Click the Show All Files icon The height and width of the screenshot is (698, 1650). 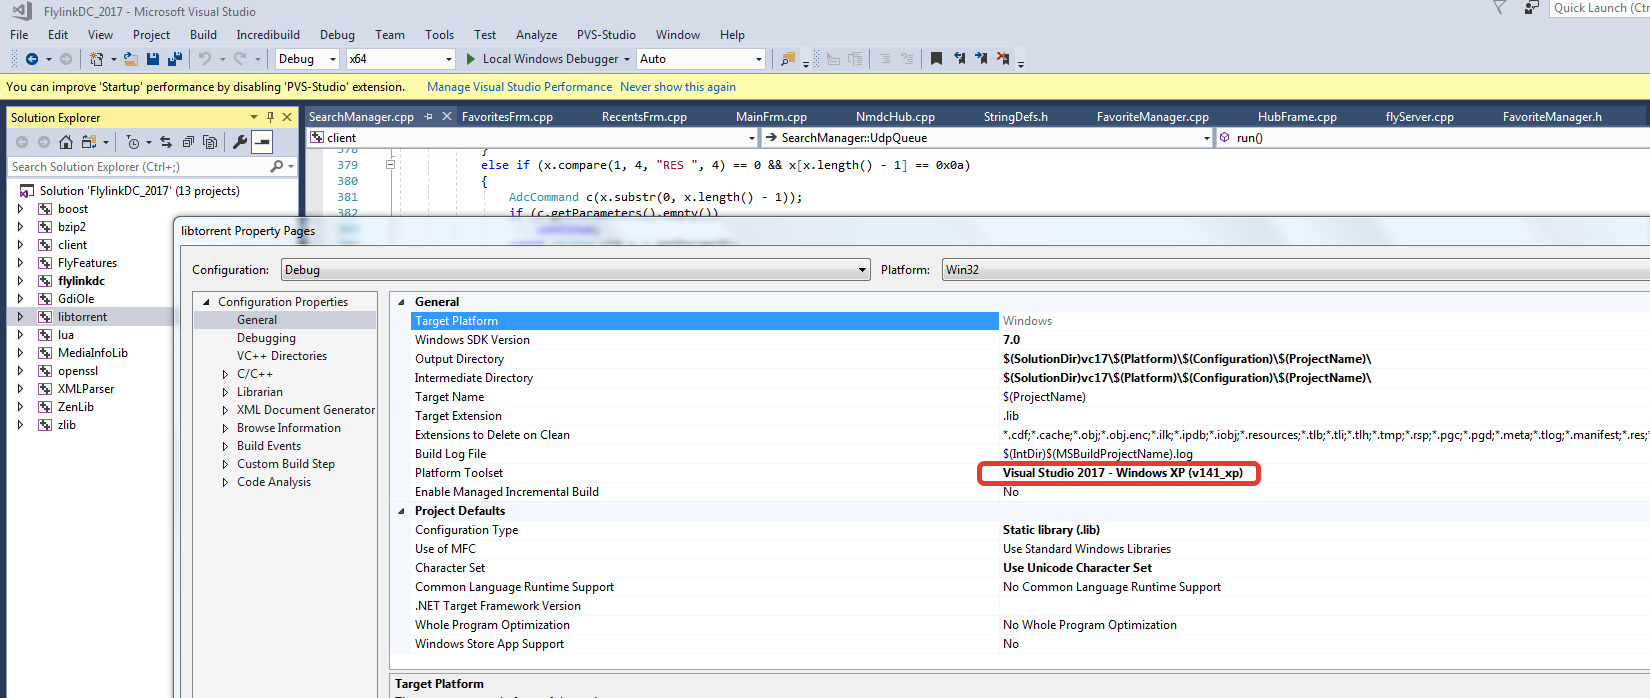210,142
